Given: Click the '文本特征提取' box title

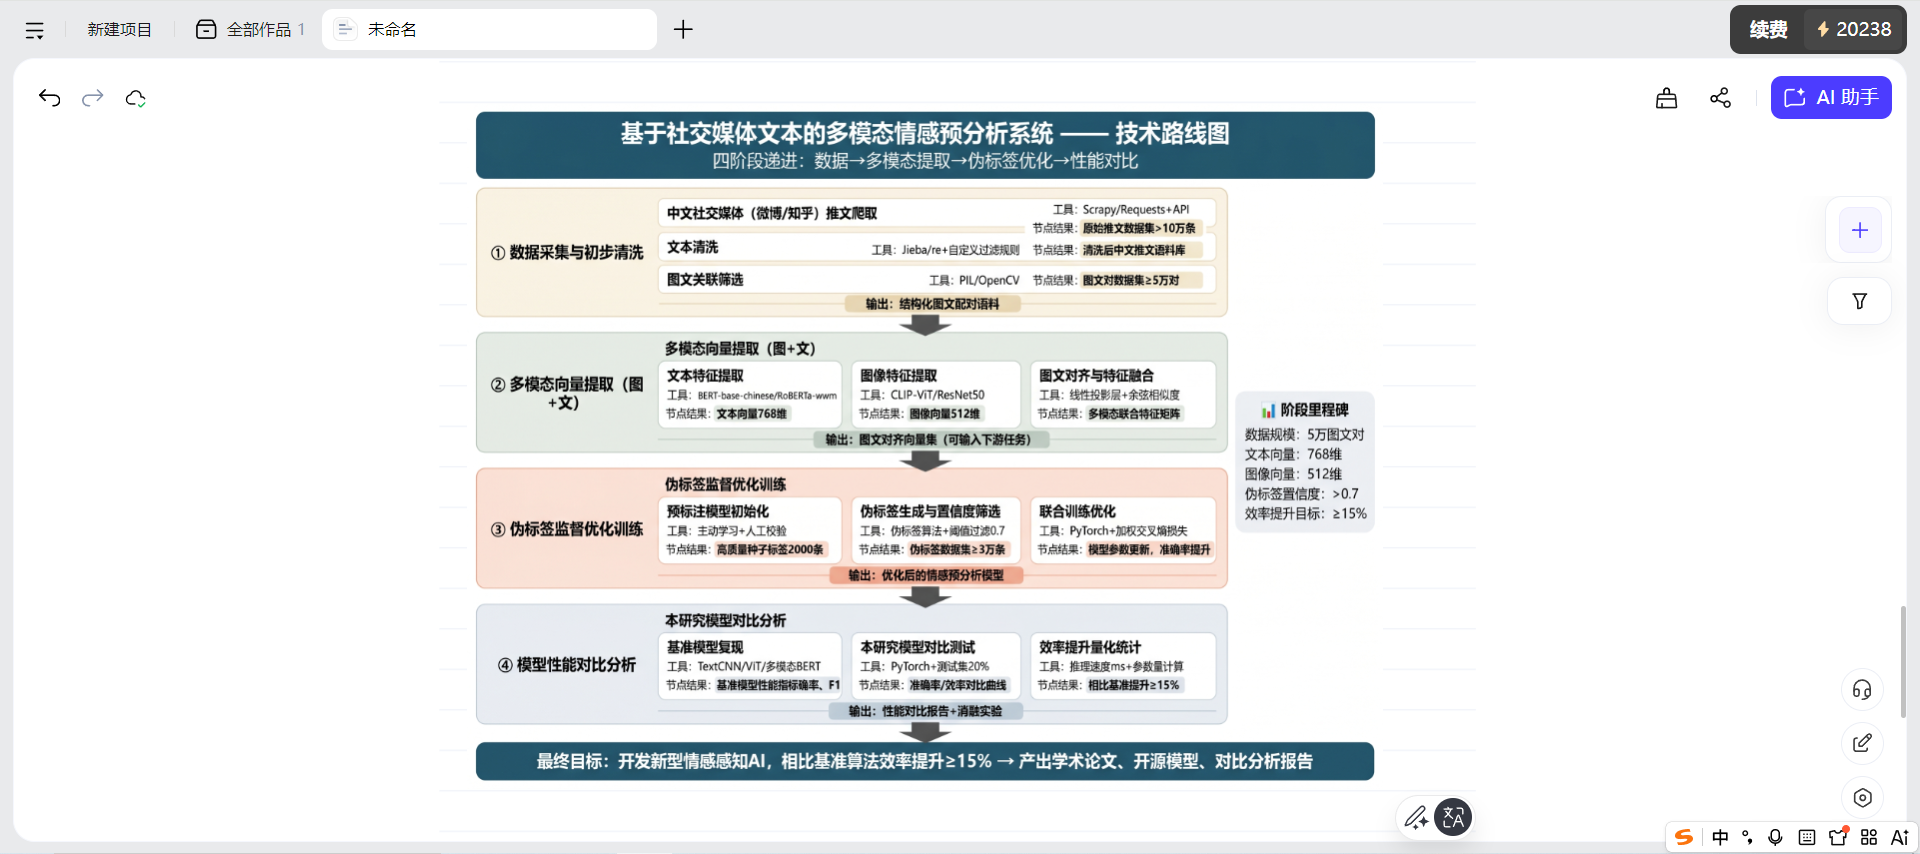Looking at the screenshot, I should click(x=705, y=376).
